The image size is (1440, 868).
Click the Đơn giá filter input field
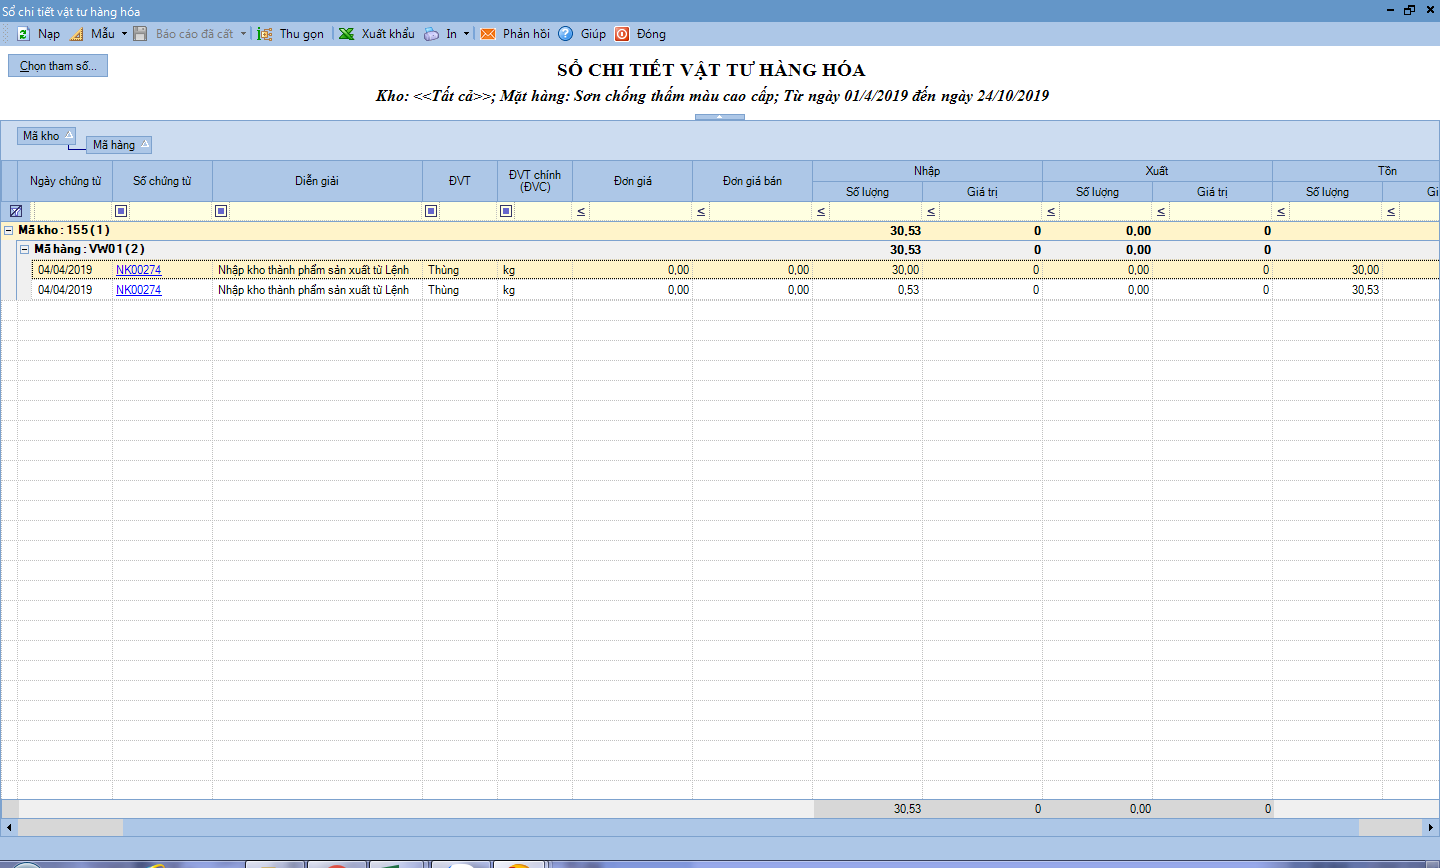[x=641, y=211]
